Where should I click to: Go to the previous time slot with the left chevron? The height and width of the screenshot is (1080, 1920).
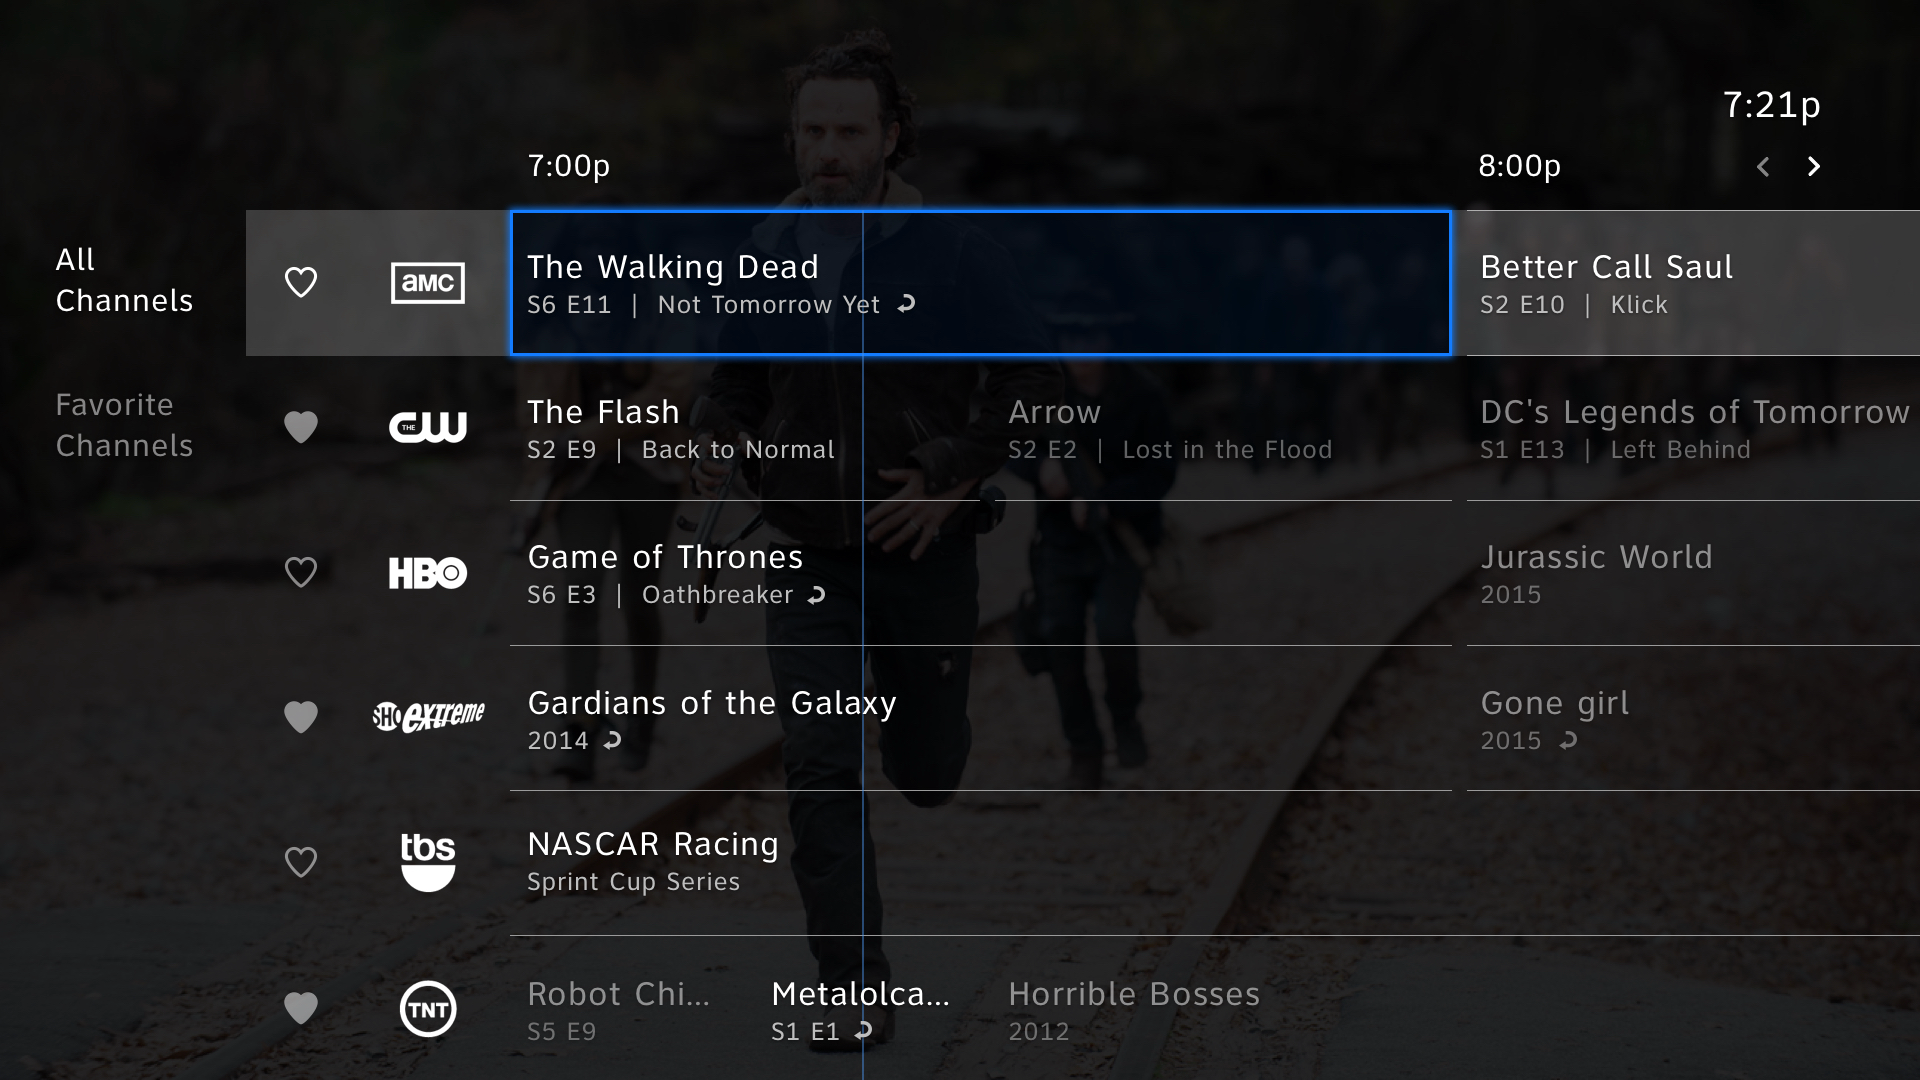(1763, 166)
